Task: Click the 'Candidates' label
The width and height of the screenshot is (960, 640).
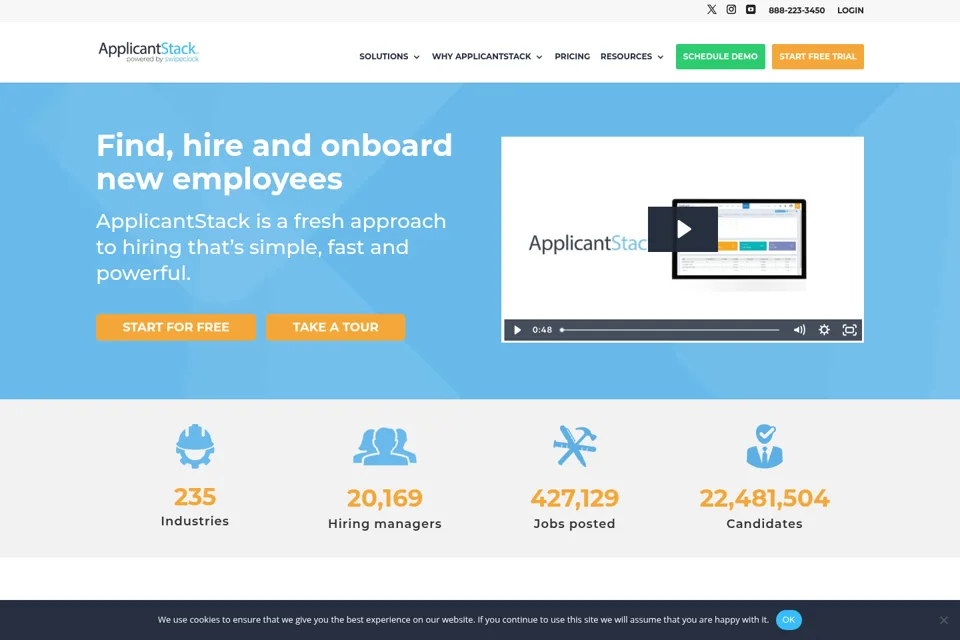Action: click(765, 524)
